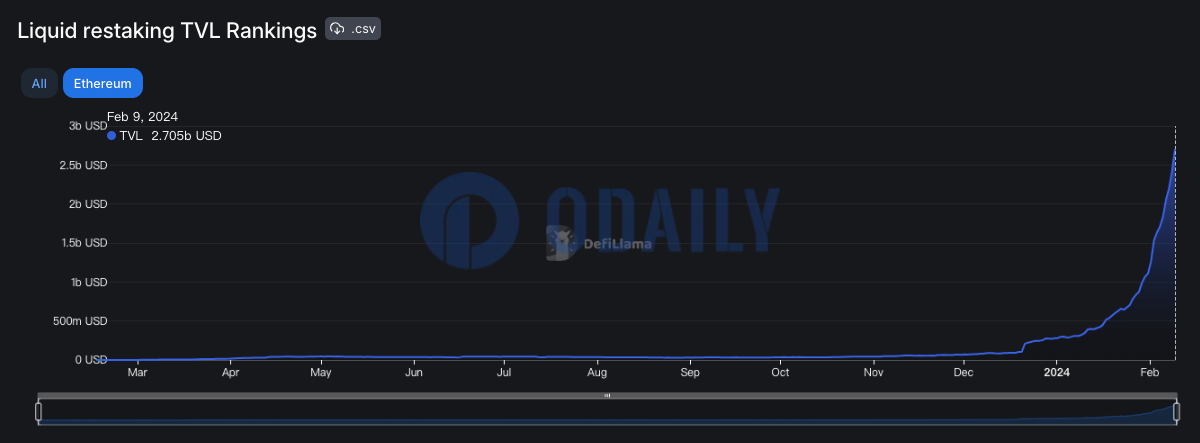The width and height of the screenshot is (1200, 443).
Task: Click the '0 USD' y-axis label
Action: (89, 360)
